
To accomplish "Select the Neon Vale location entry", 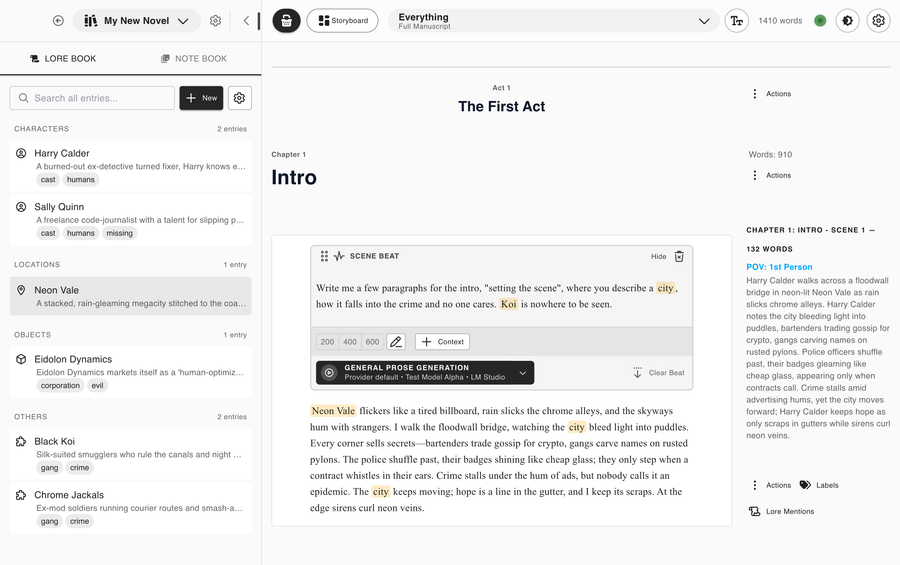I will tap(131, 296).
